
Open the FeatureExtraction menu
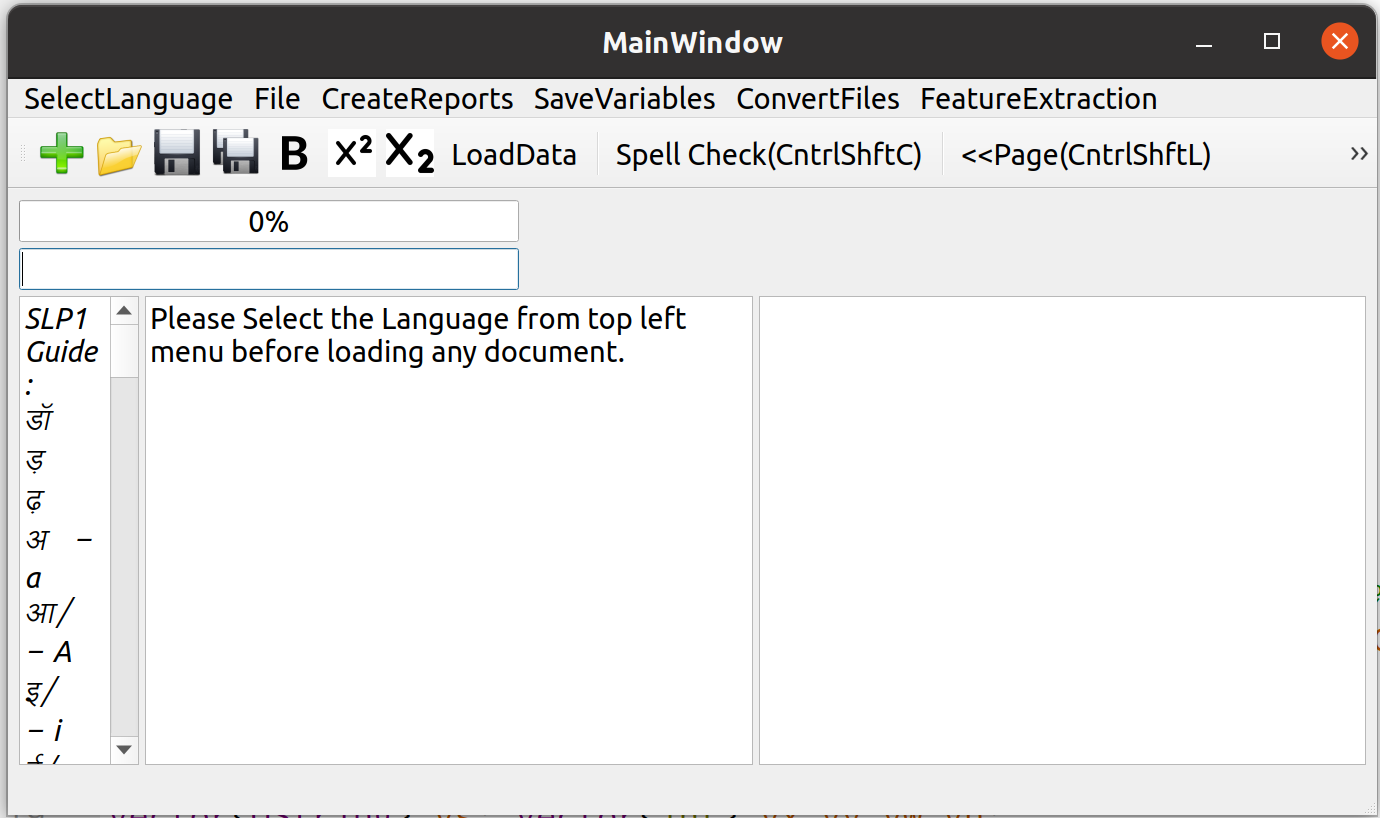1039,99
